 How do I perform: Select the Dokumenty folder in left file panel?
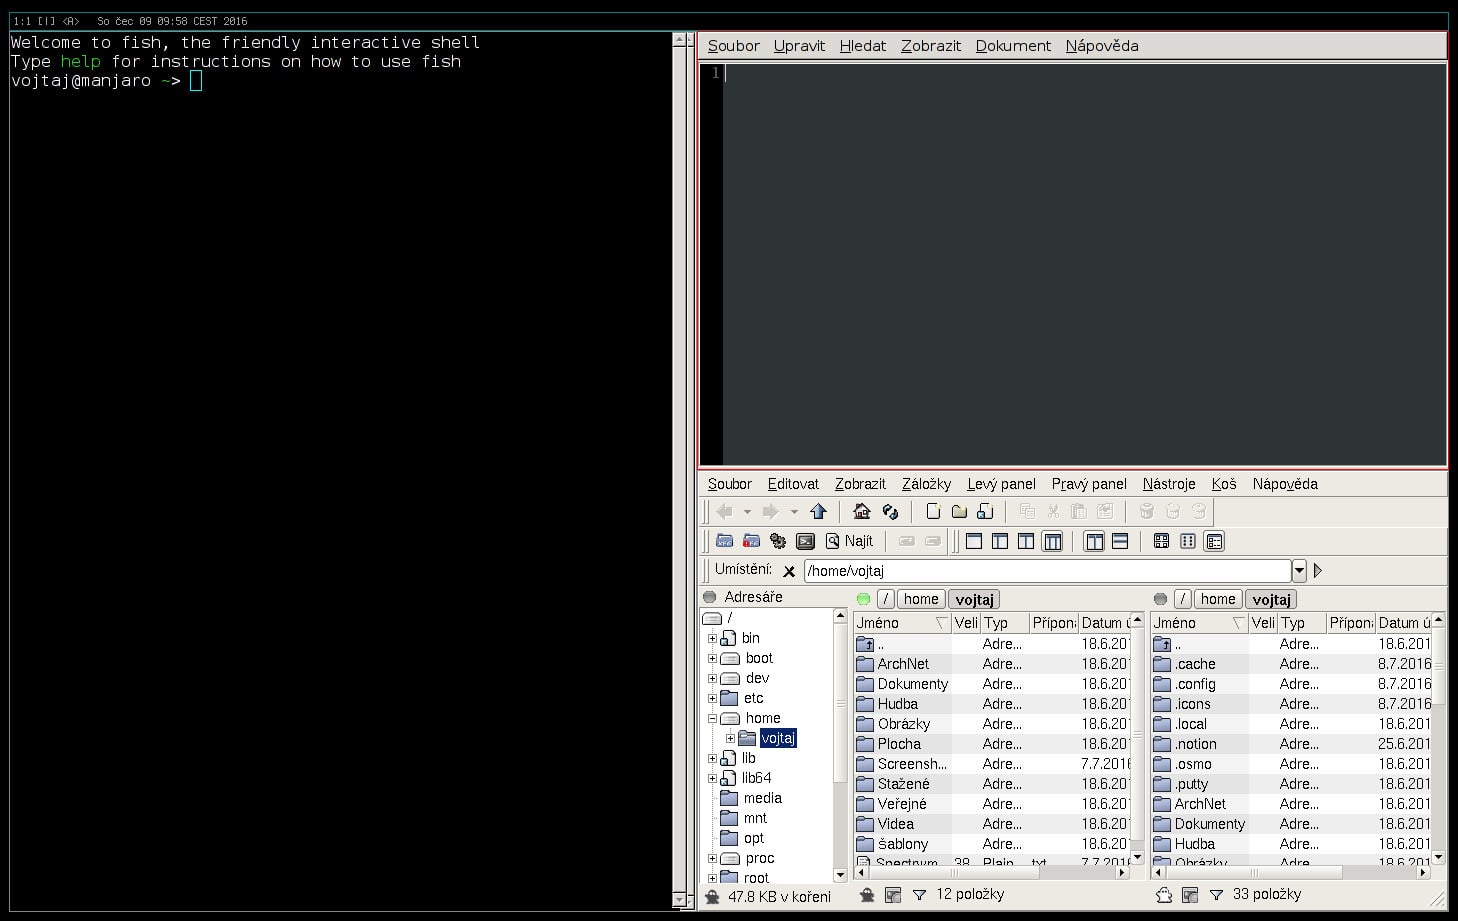click(x=912, y=684)
